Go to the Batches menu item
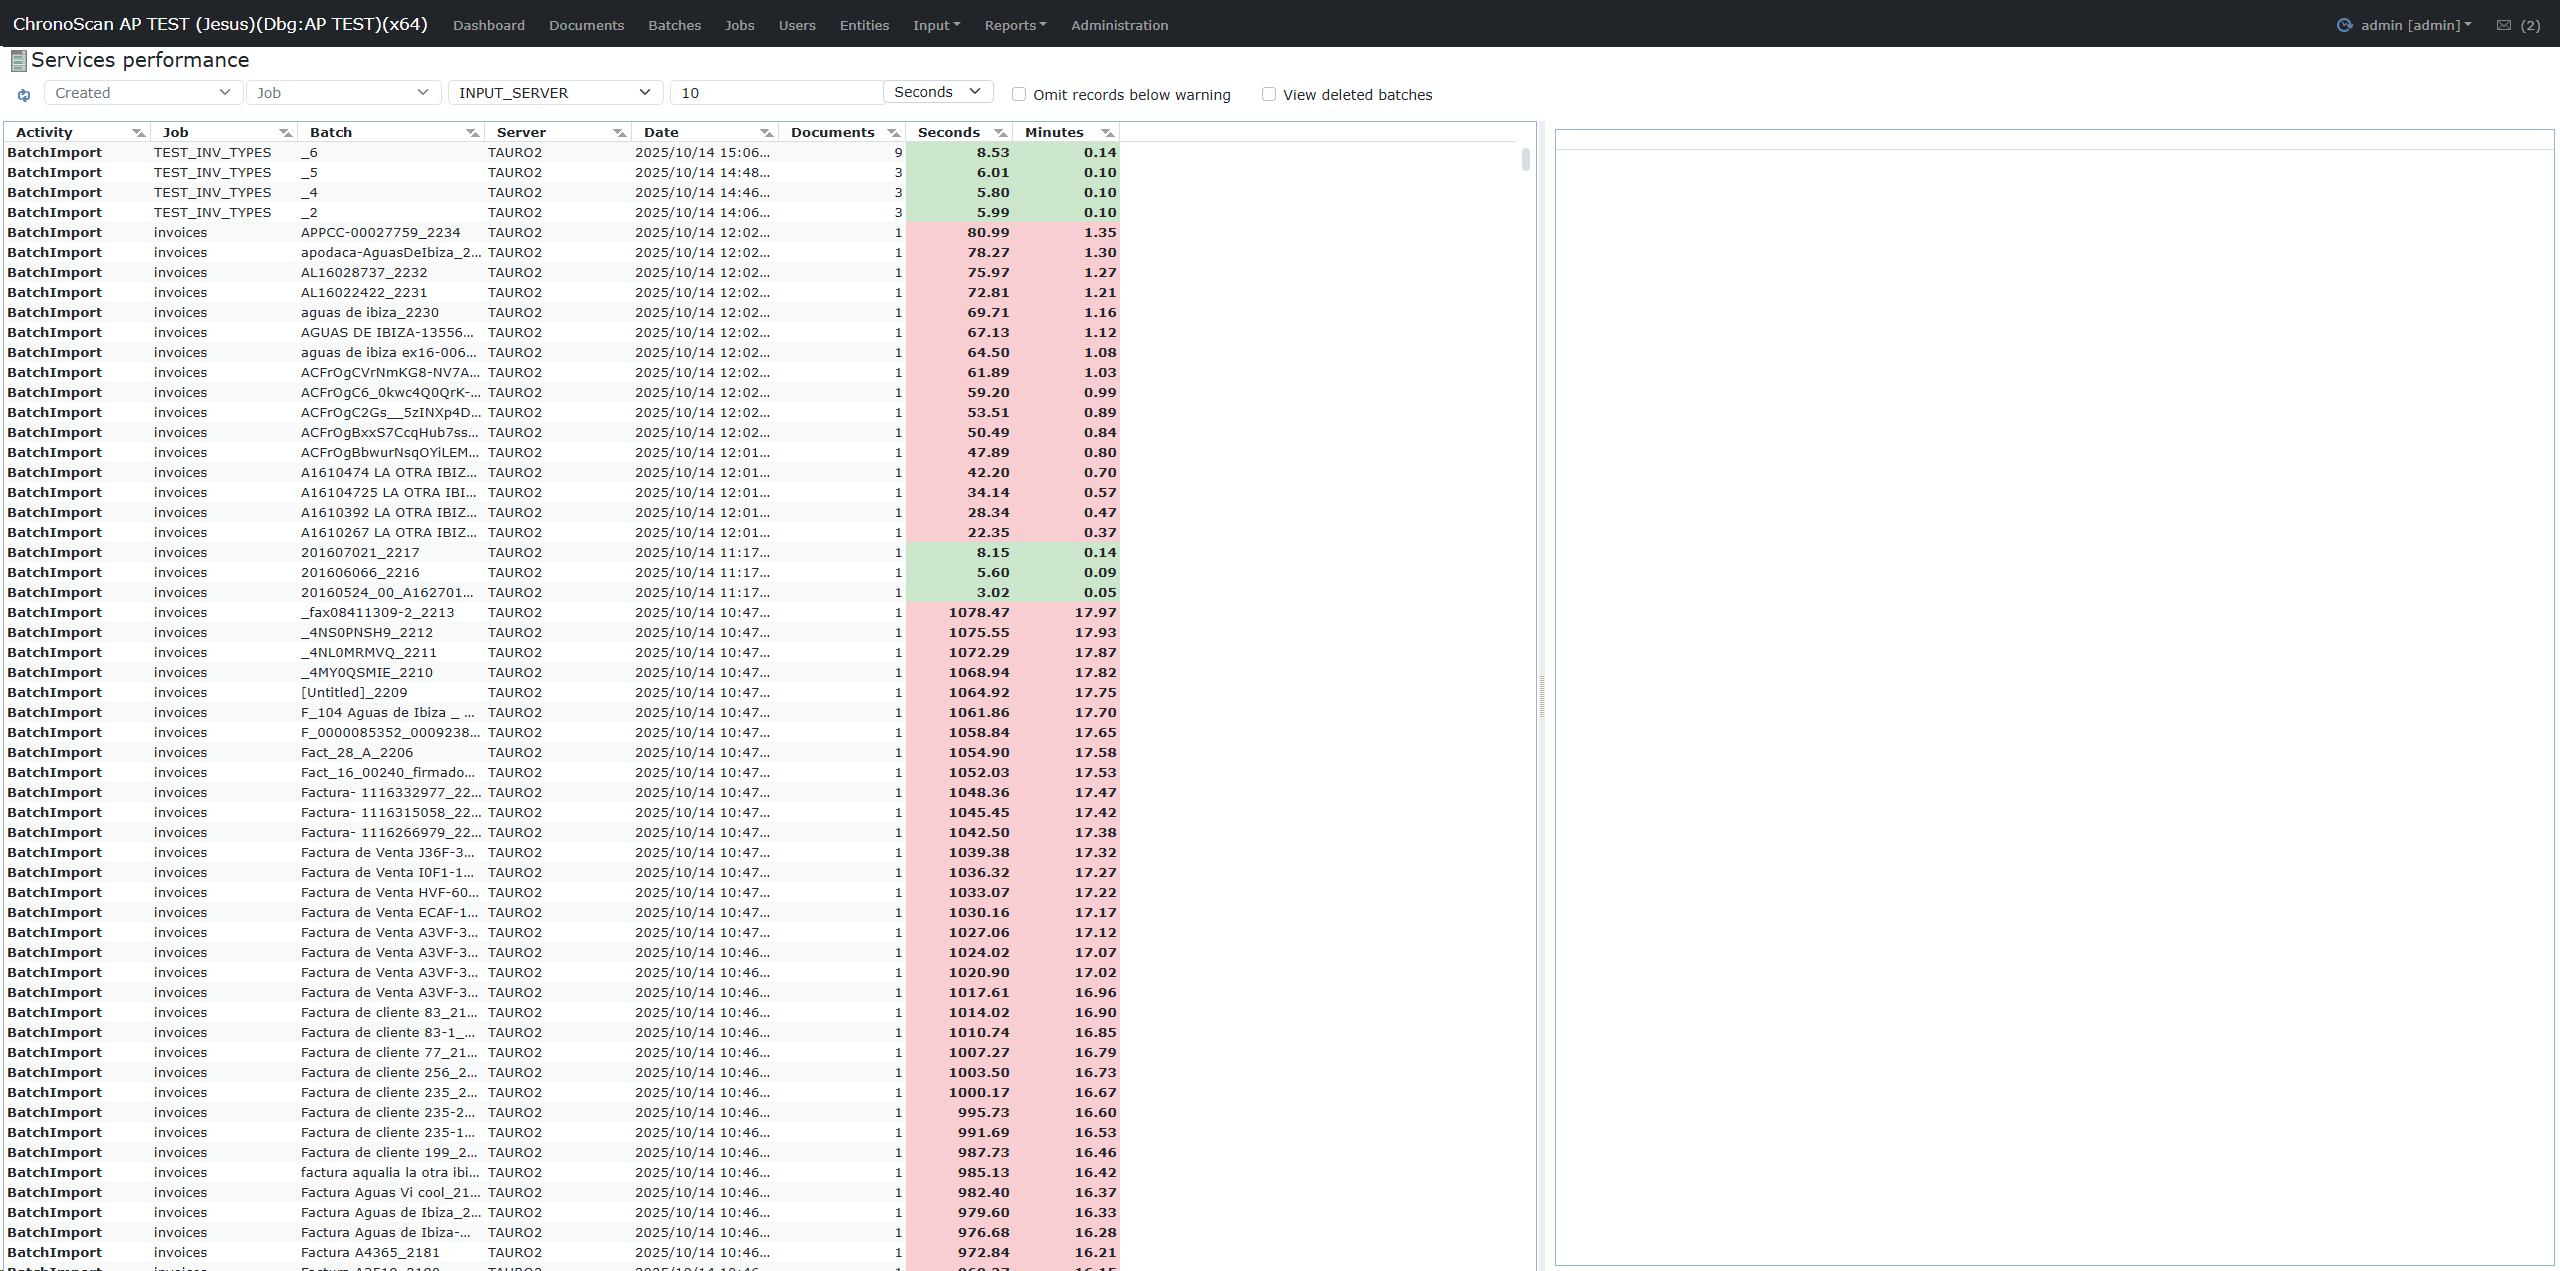 674,25
